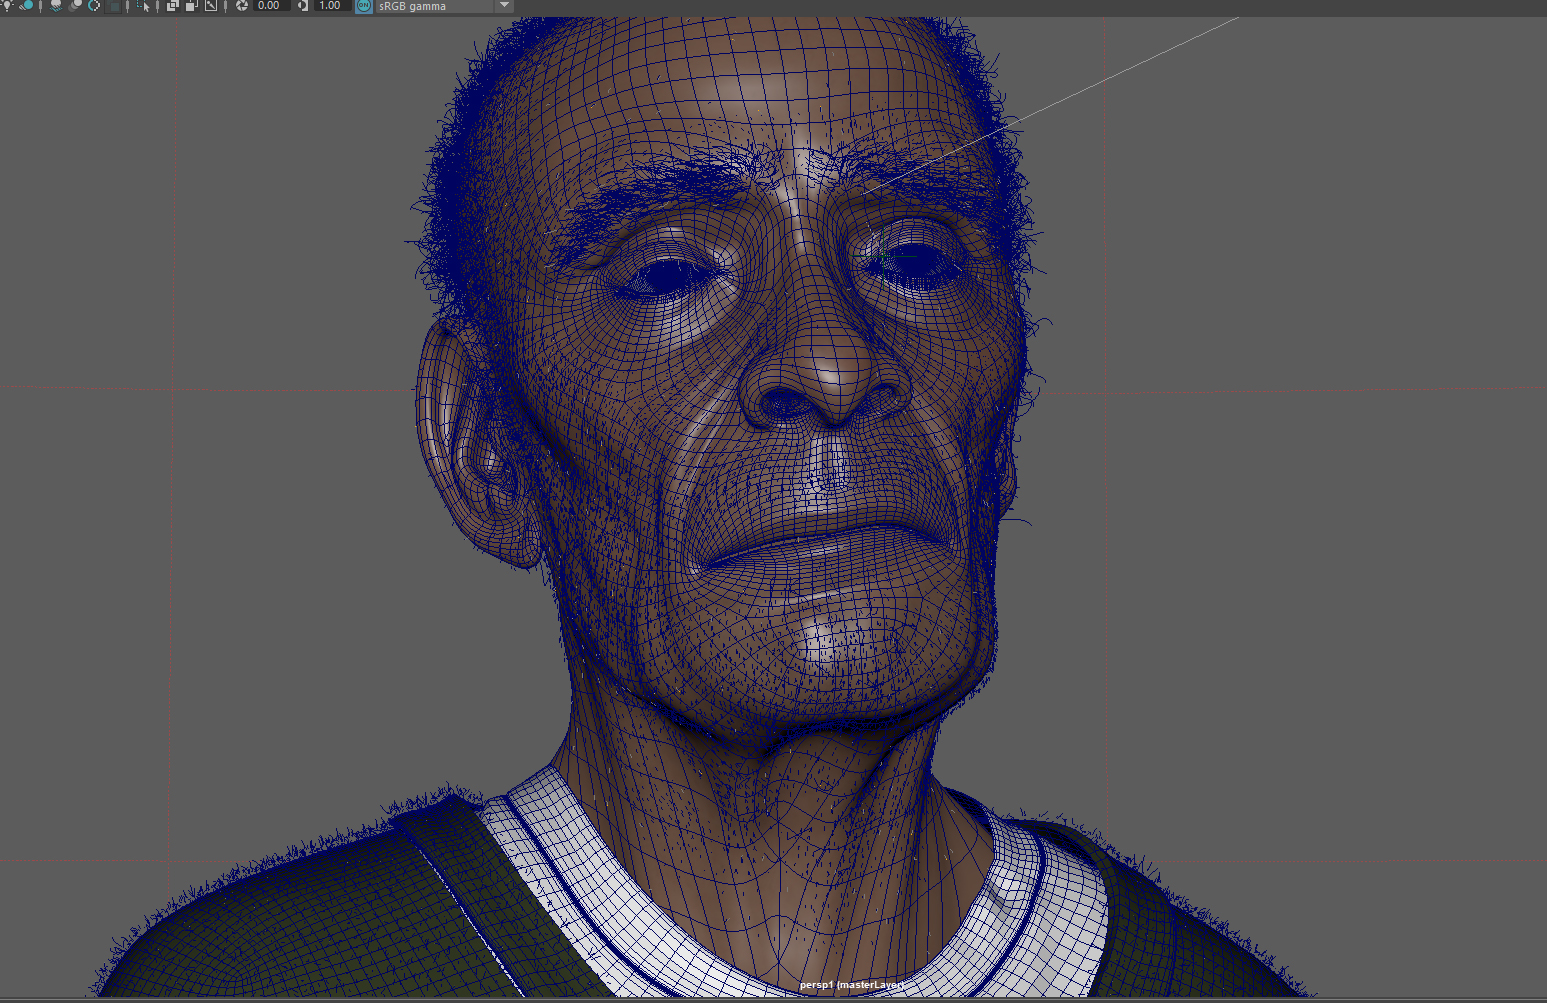1547x1003 pixels.
Task: Toggle X-Ray Joints icon
Action: click(211, 5)
